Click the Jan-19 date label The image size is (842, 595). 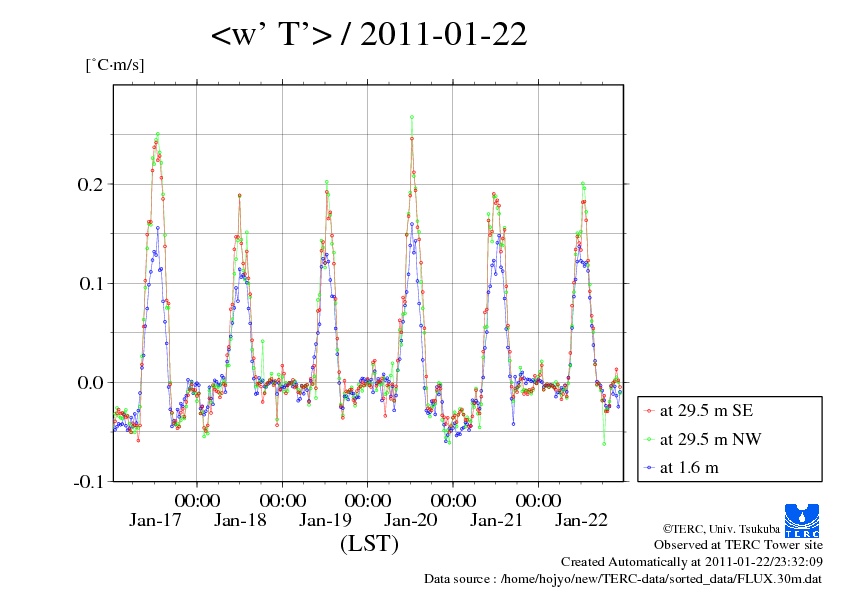tap(325, 520)
